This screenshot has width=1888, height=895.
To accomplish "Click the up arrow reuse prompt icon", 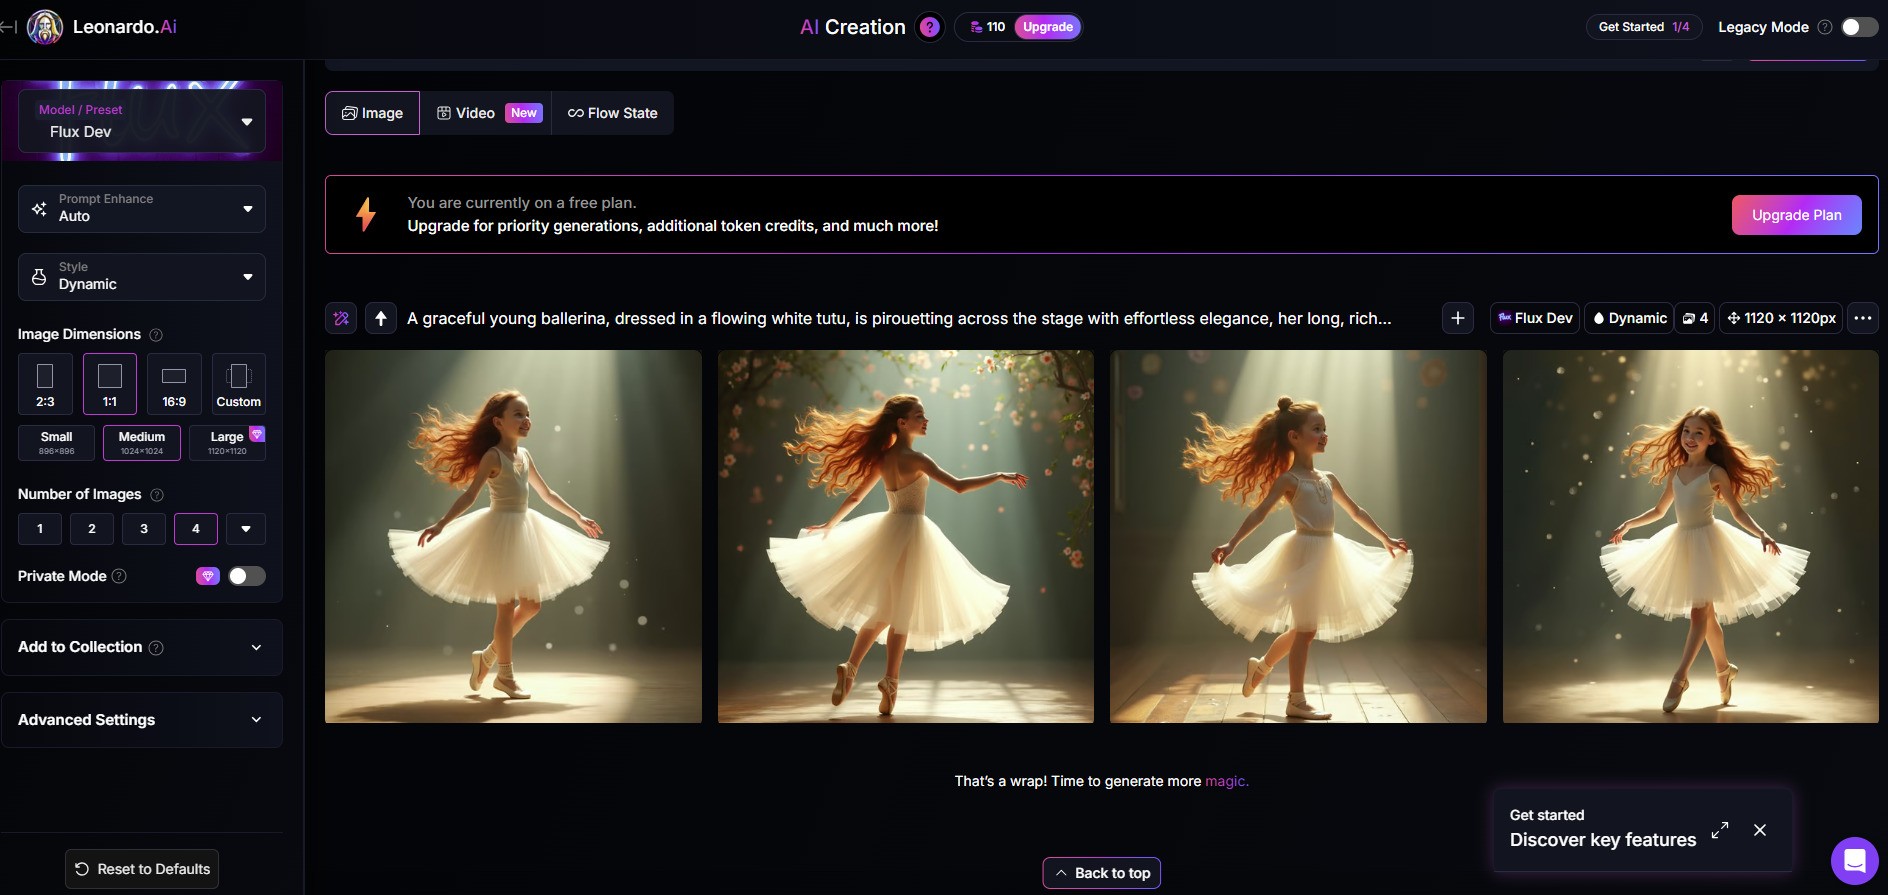I will coord(381,318).
